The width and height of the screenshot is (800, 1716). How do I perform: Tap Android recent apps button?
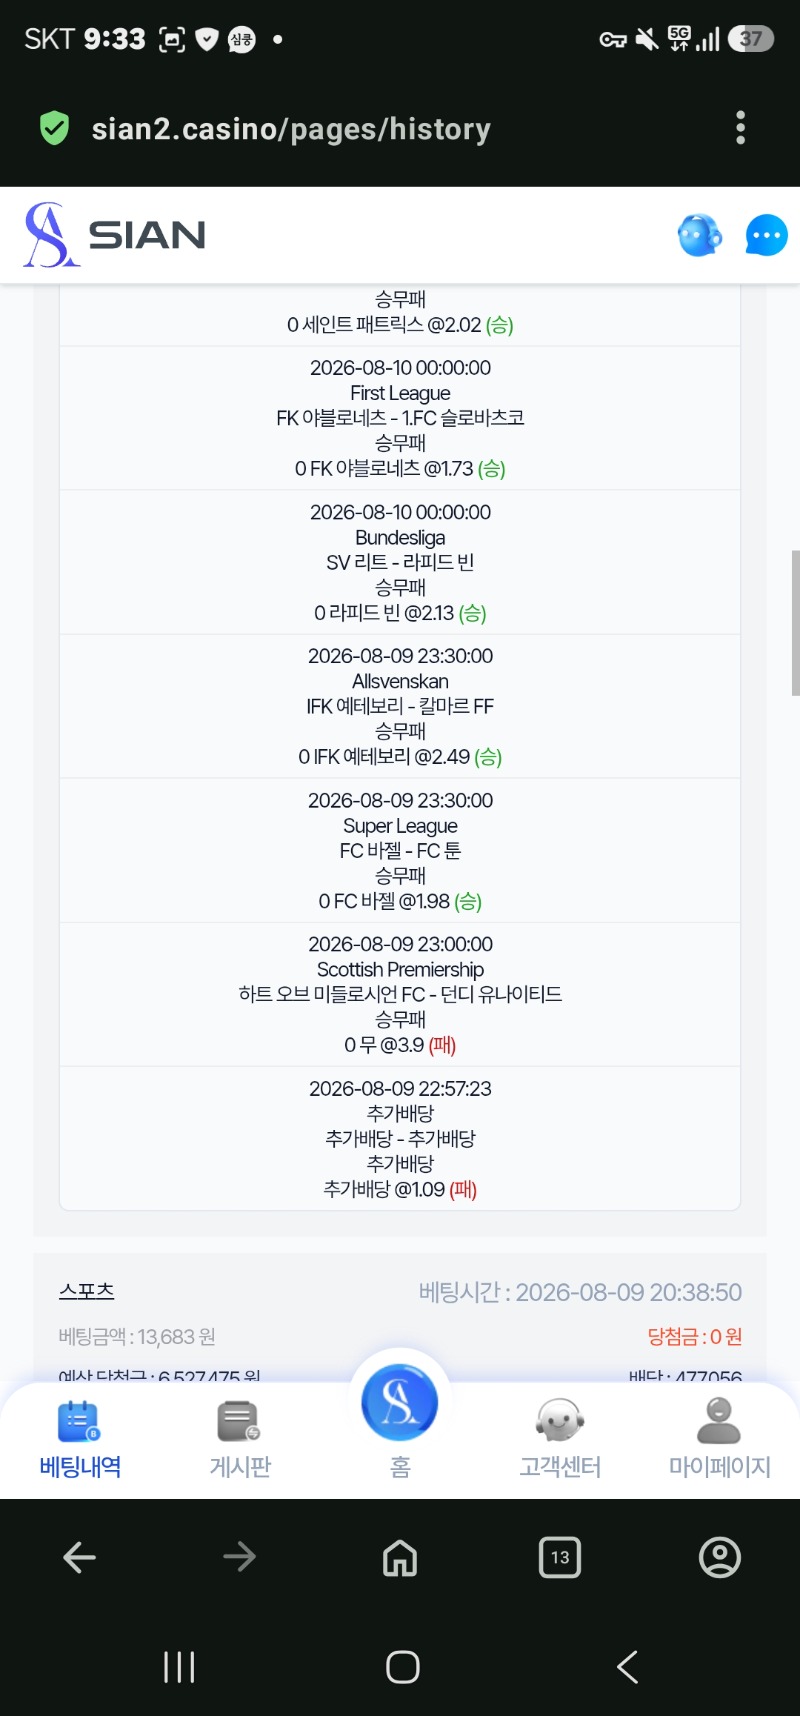[179, 1667]
